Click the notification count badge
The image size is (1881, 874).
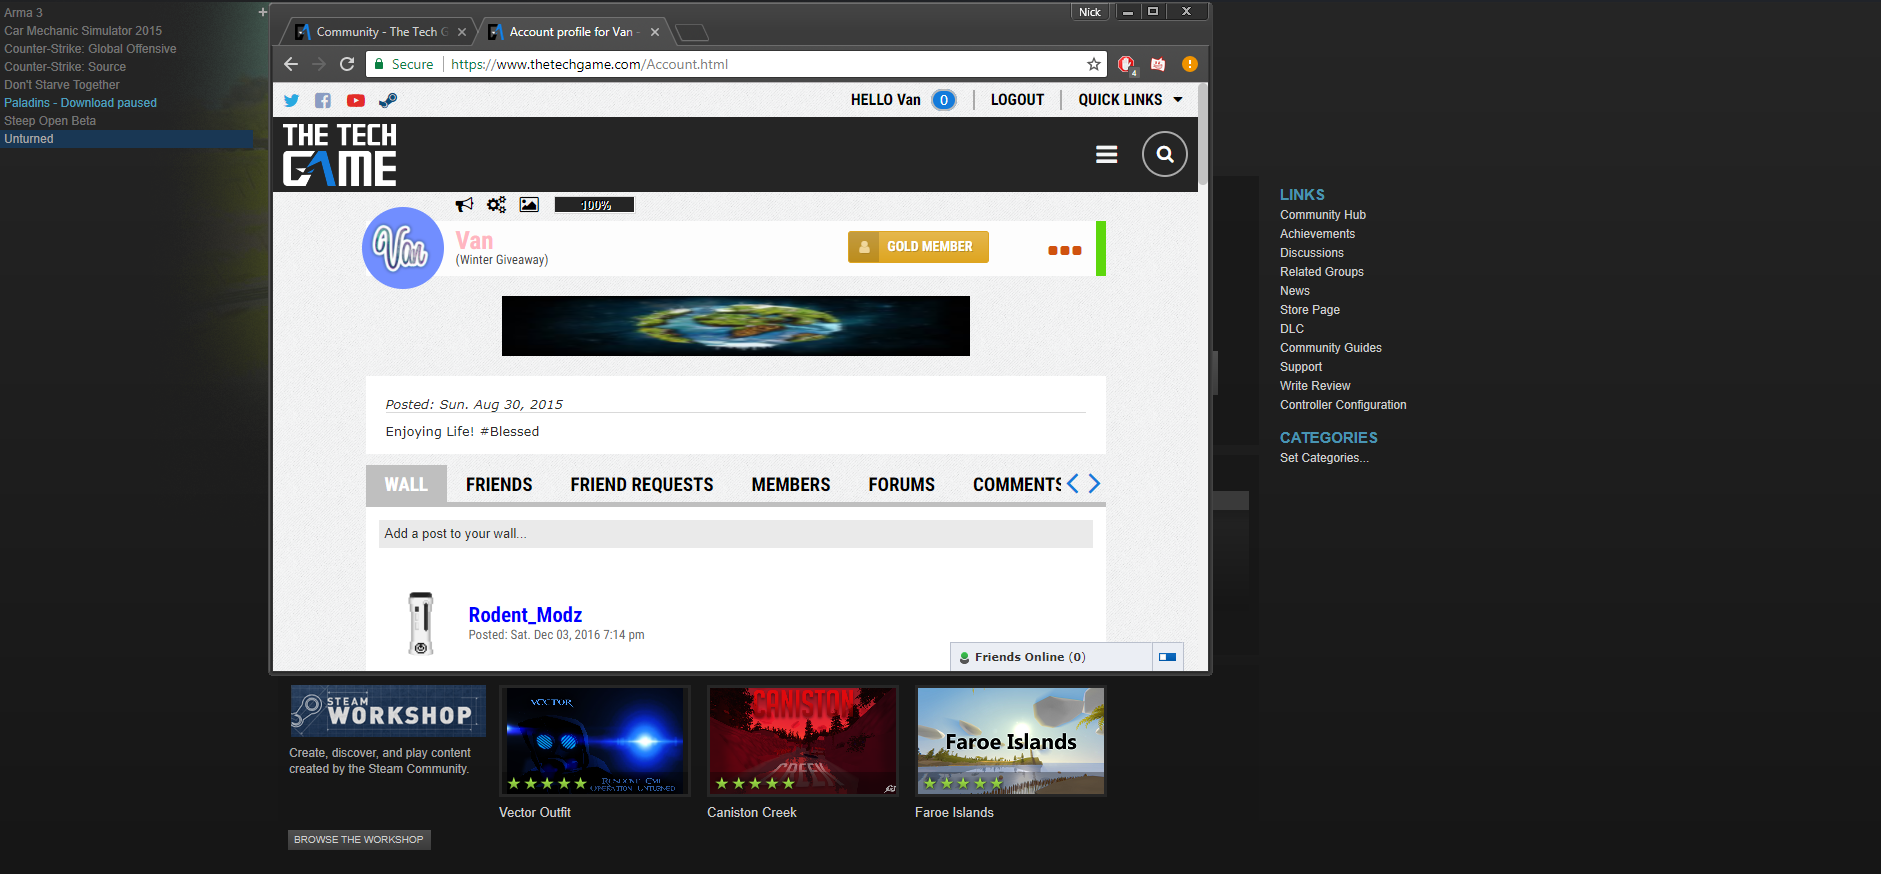click(943, 100)
